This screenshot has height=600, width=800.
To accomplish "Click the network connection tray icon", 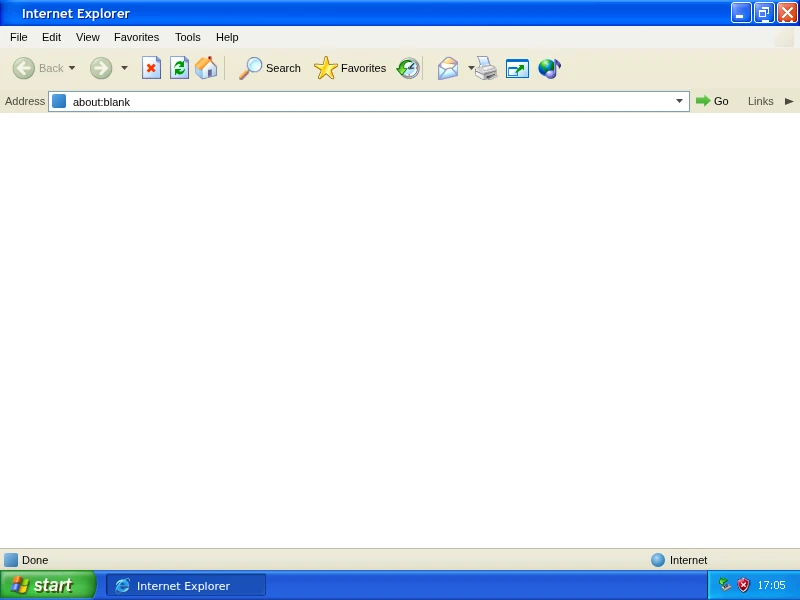I will point(724,585).
